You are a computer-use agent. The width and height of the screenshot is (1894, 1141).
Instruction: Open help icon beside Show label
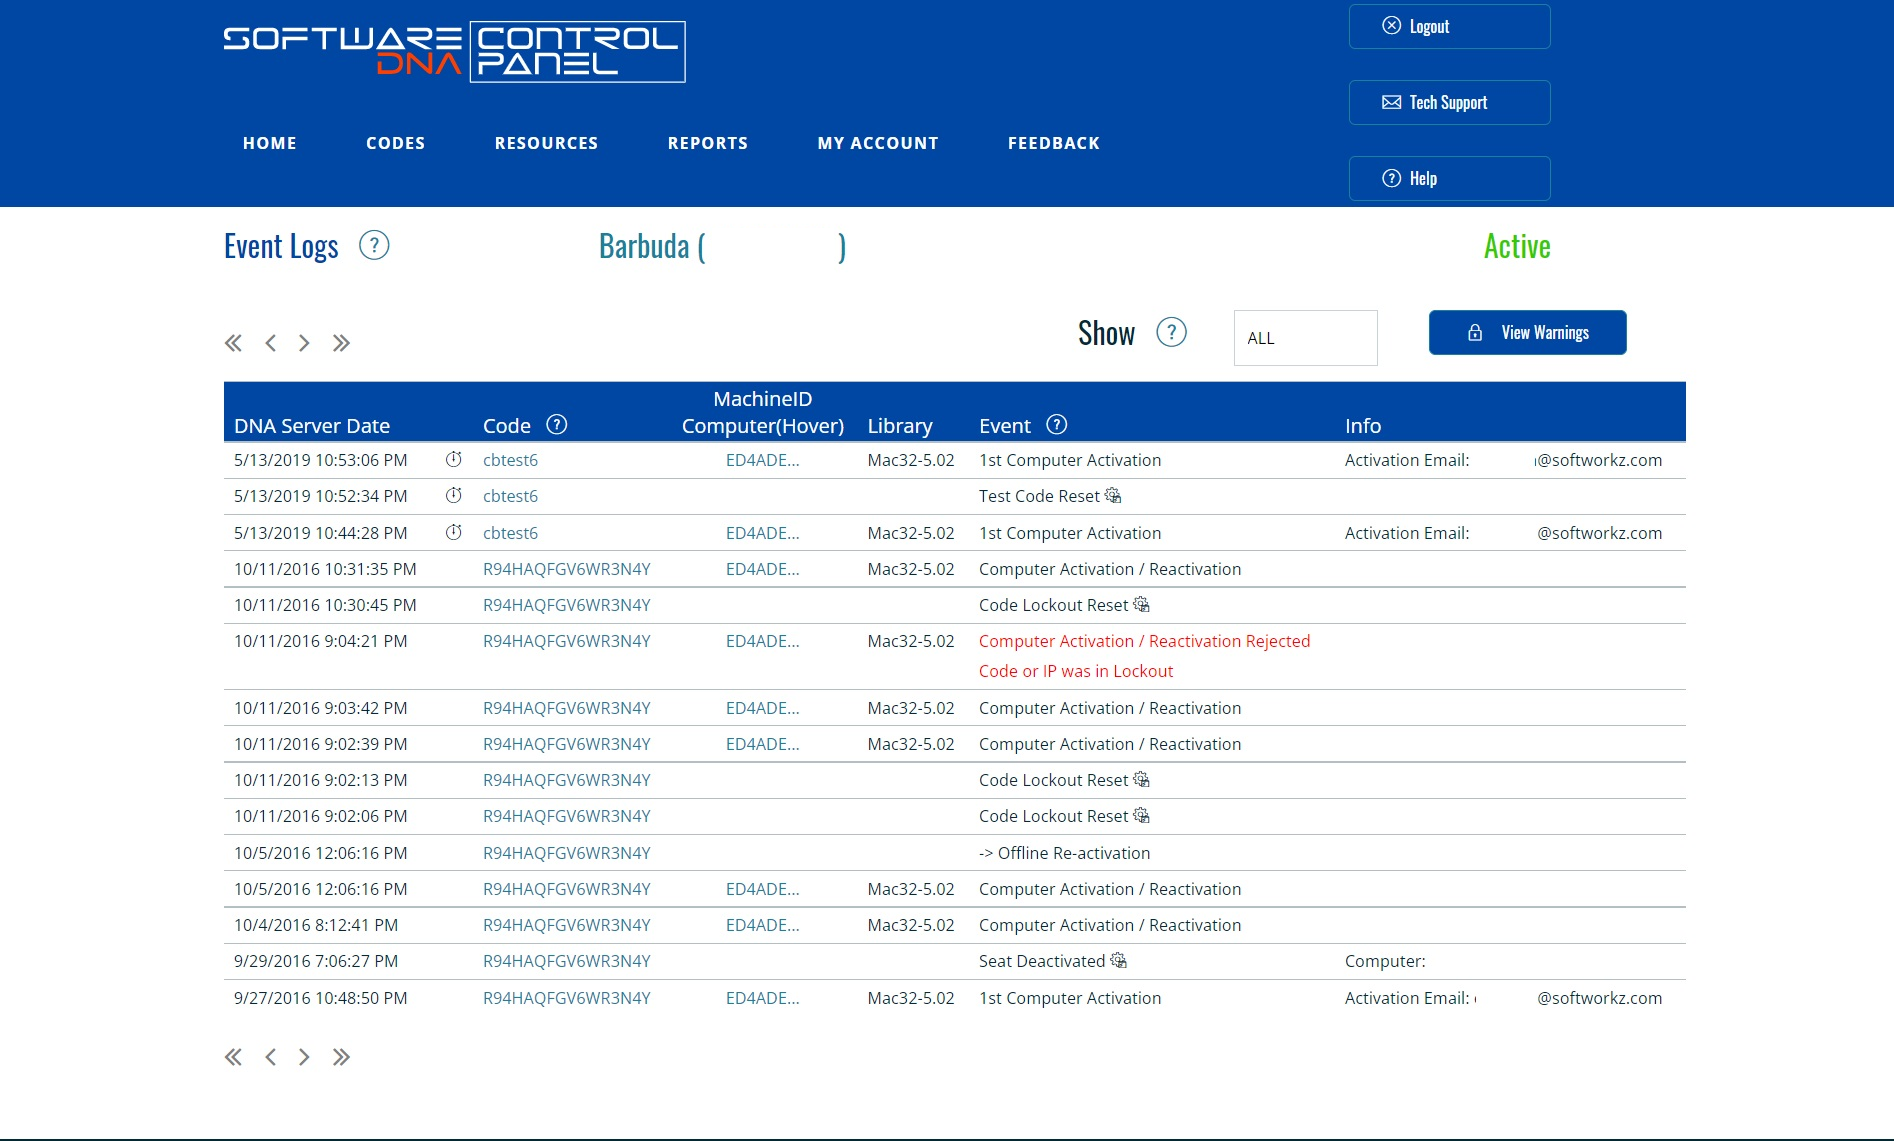pyautogui.click(x=1171, y=332)
